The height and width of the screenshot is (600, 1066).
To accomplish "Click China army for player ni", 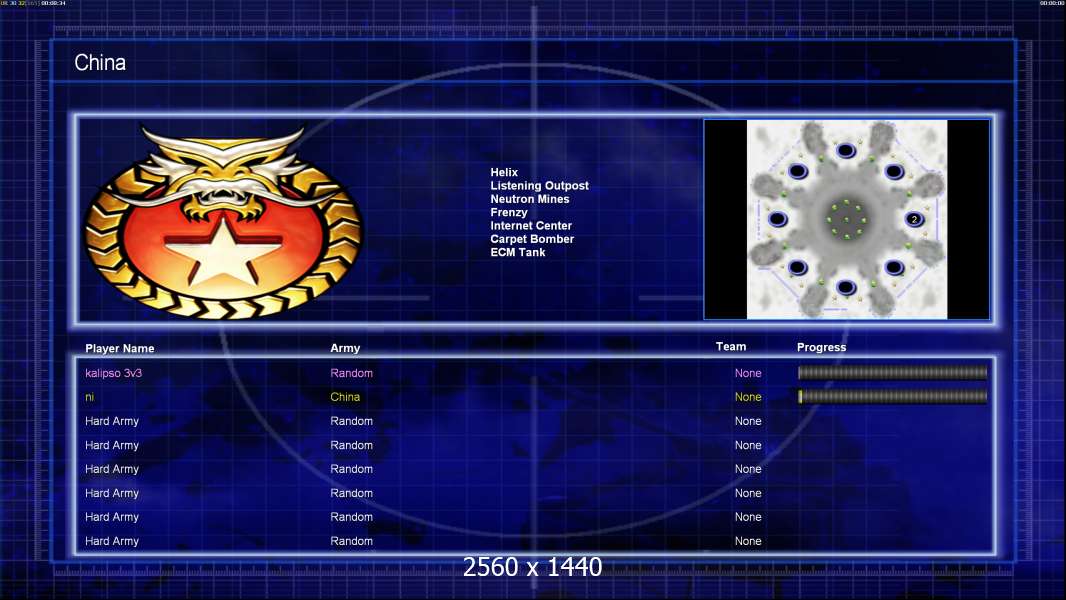I will tap(345, 397).
